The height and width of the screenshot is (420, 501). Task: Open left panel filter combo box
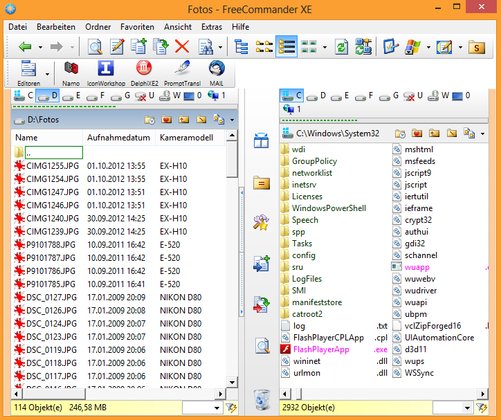click(x=202, y=407)
